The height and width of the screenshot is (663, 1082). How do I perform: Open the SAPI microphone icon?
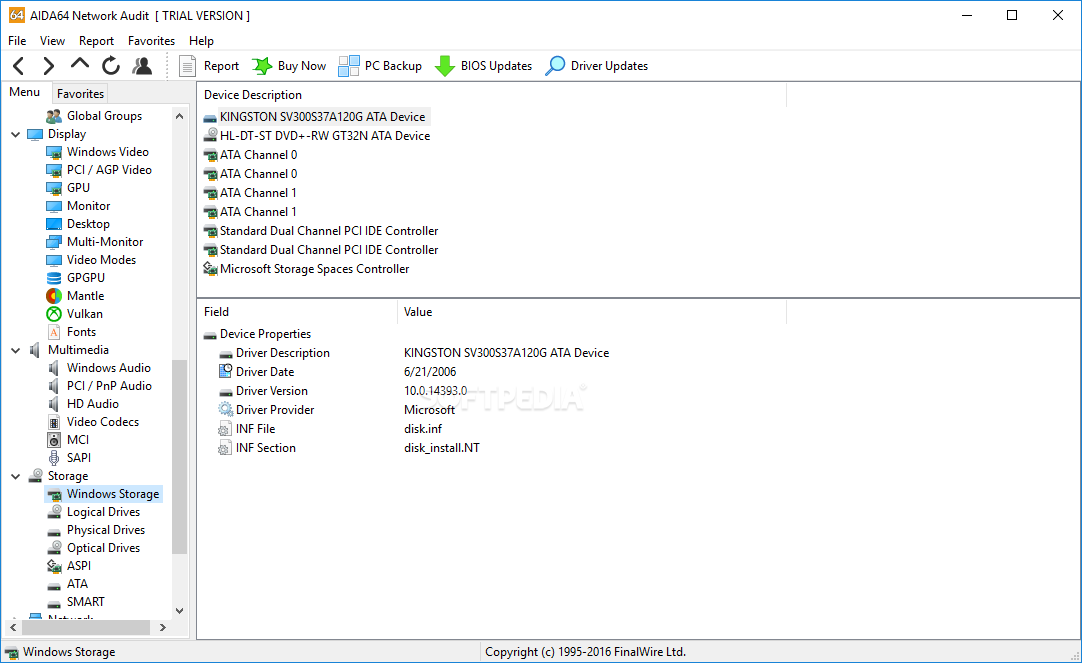click(x=54, y=457)
